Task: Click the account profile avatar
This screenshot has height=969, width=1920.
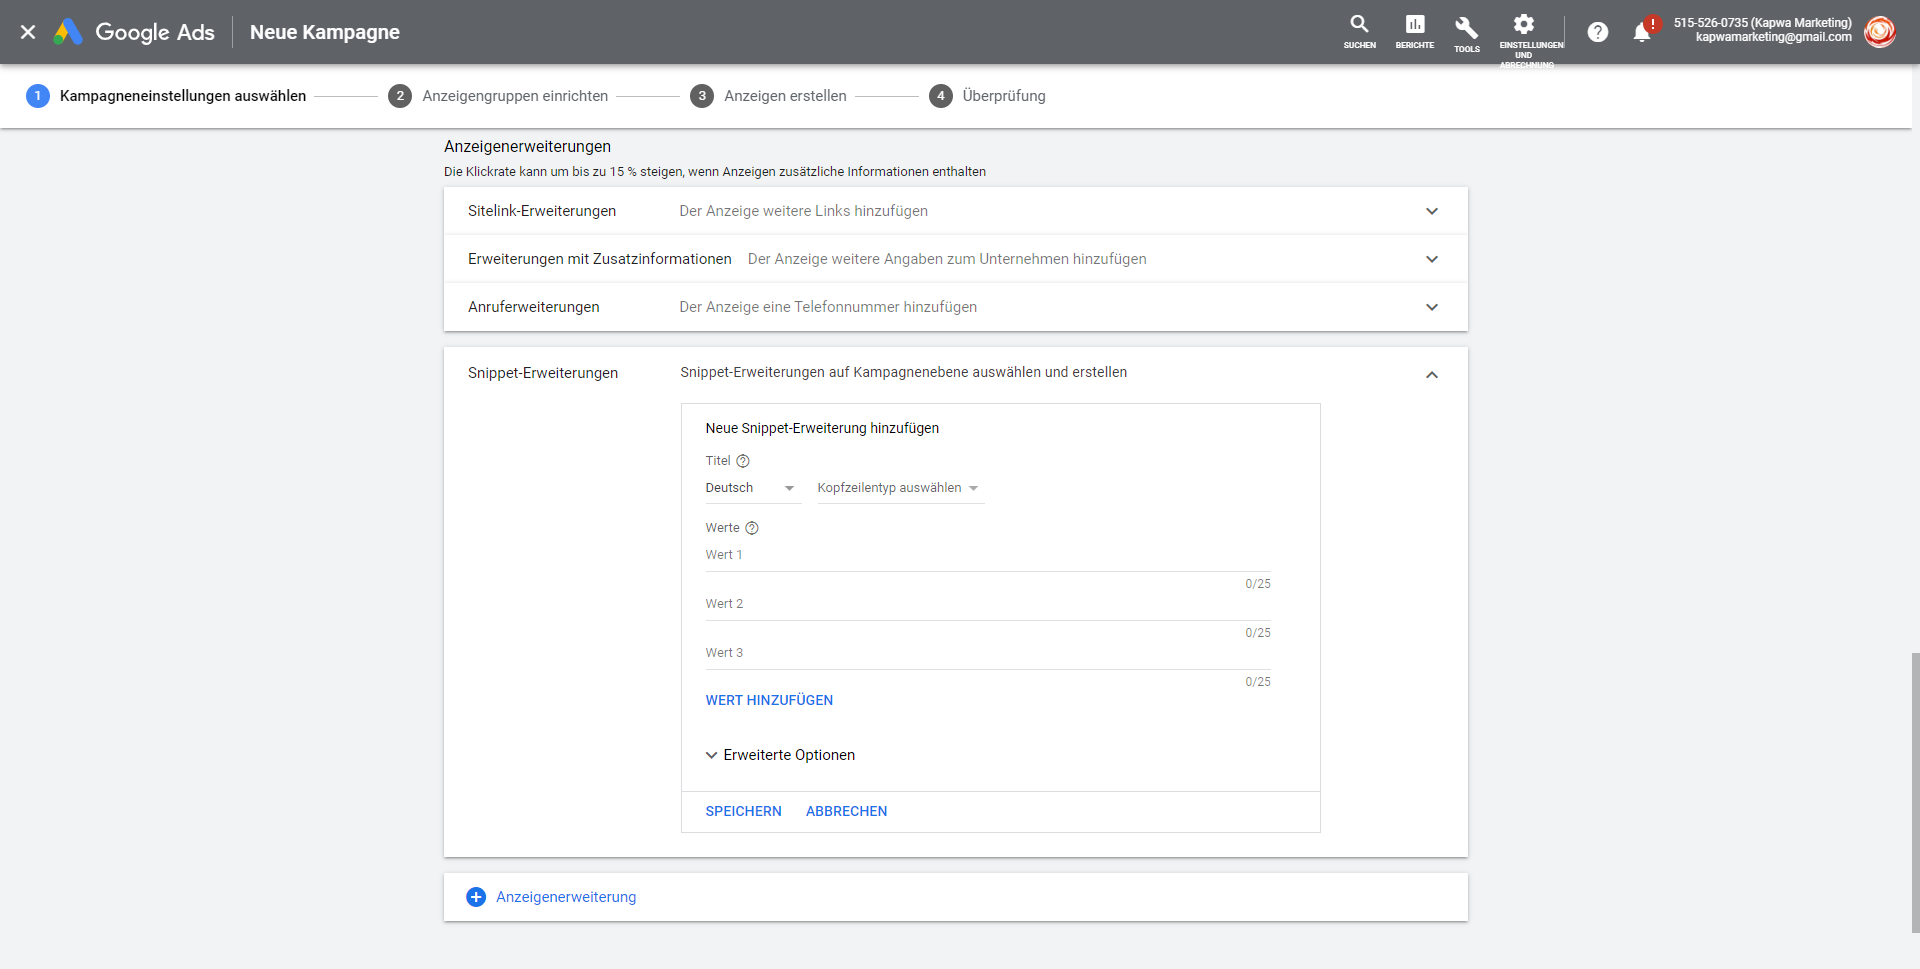Action: coord(1880,32)
